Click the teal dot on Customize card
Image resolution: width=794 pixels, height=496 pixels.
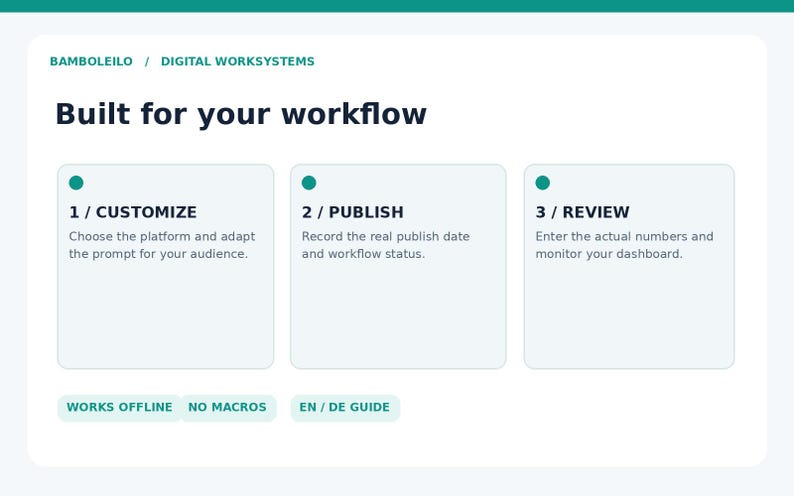coord(76,183)
